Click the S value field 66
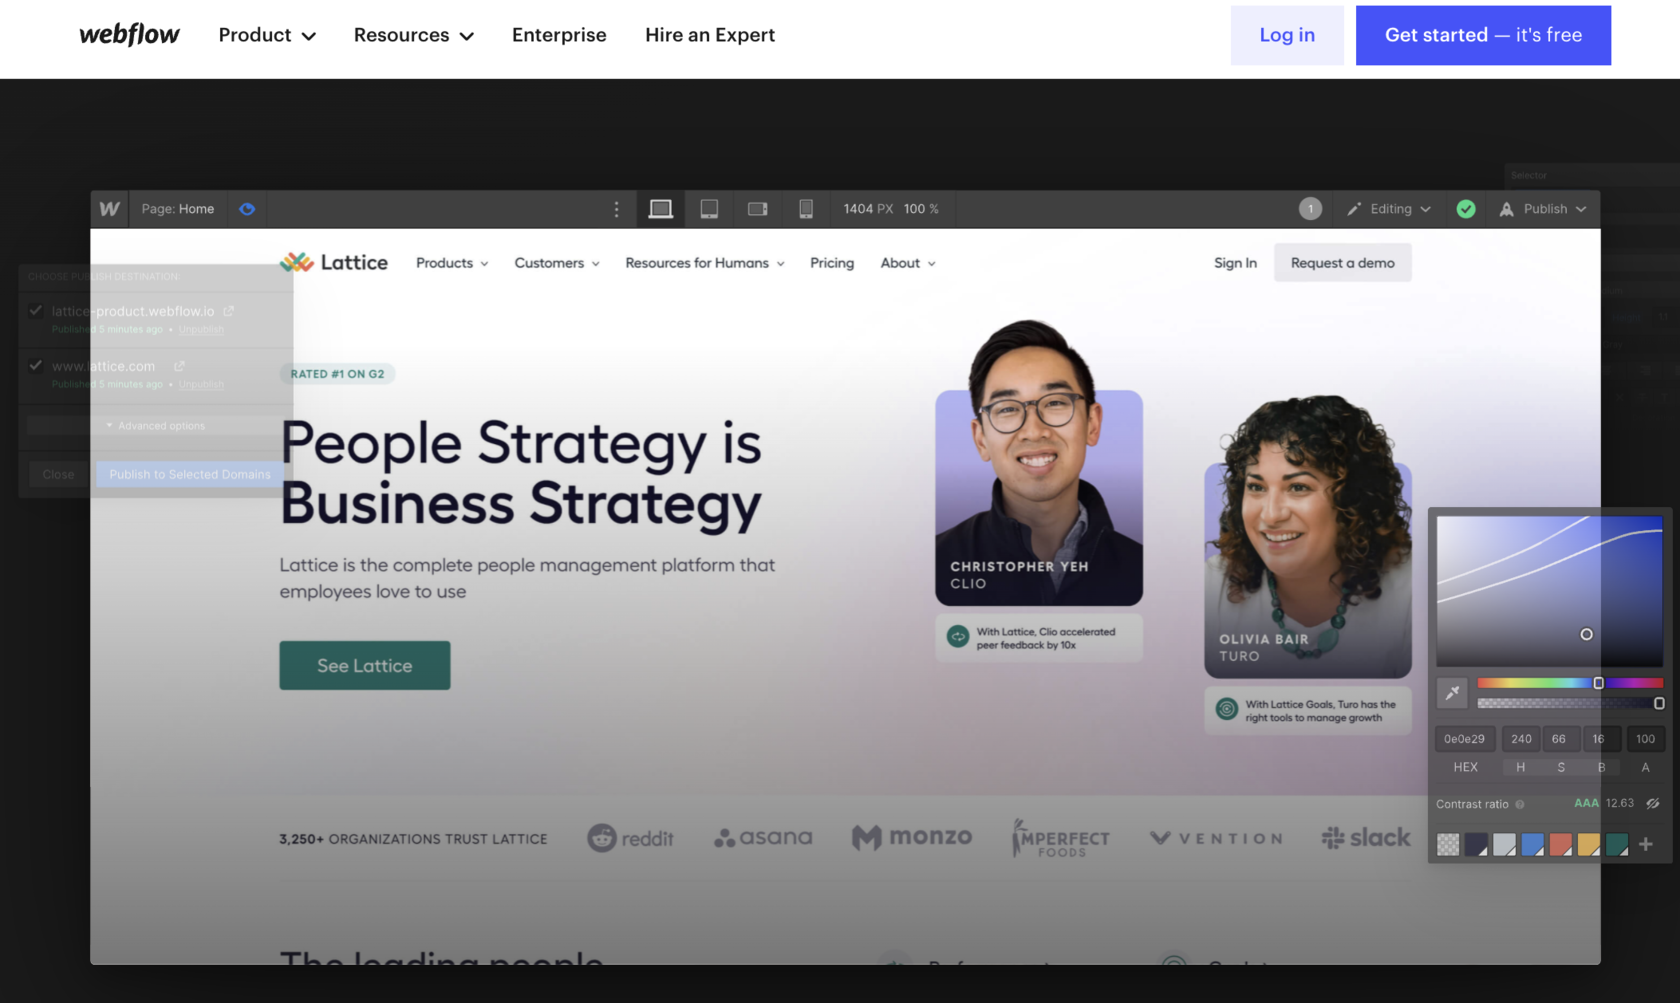This screenshot has height=1003, width=1680. [1559, 739]
